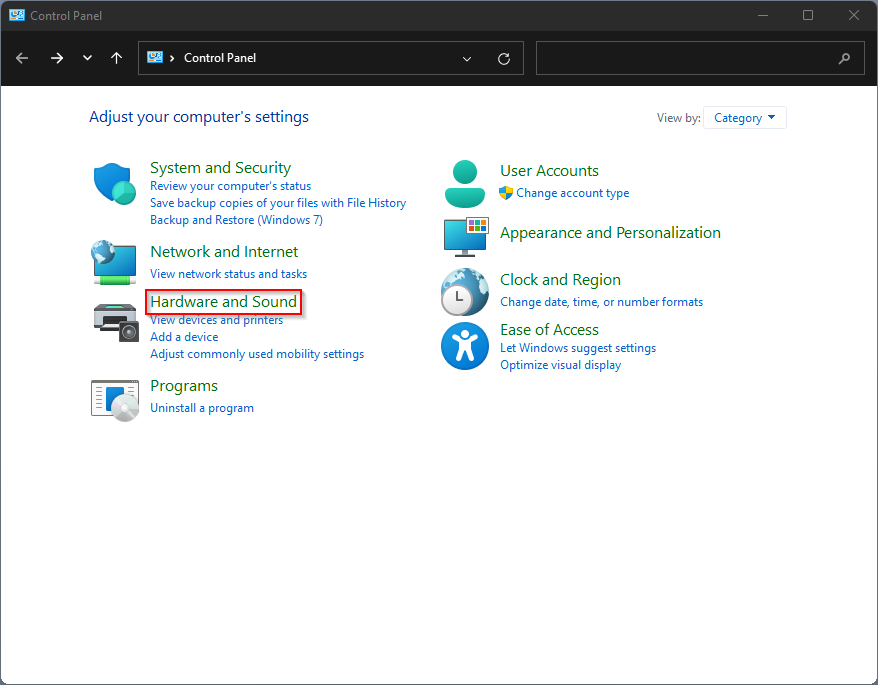The height and width of the screenshot is (685, 878).
Task: Select Let Windows suggest settings
Action: [578, 348]
